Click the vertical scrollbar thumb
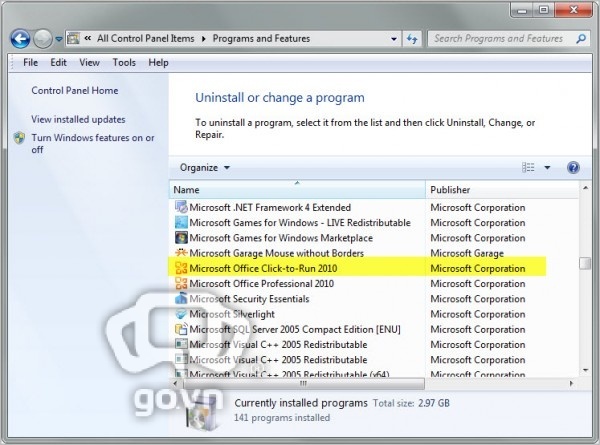Viewport: 600px width, 445px height. (x=585, y=263)
